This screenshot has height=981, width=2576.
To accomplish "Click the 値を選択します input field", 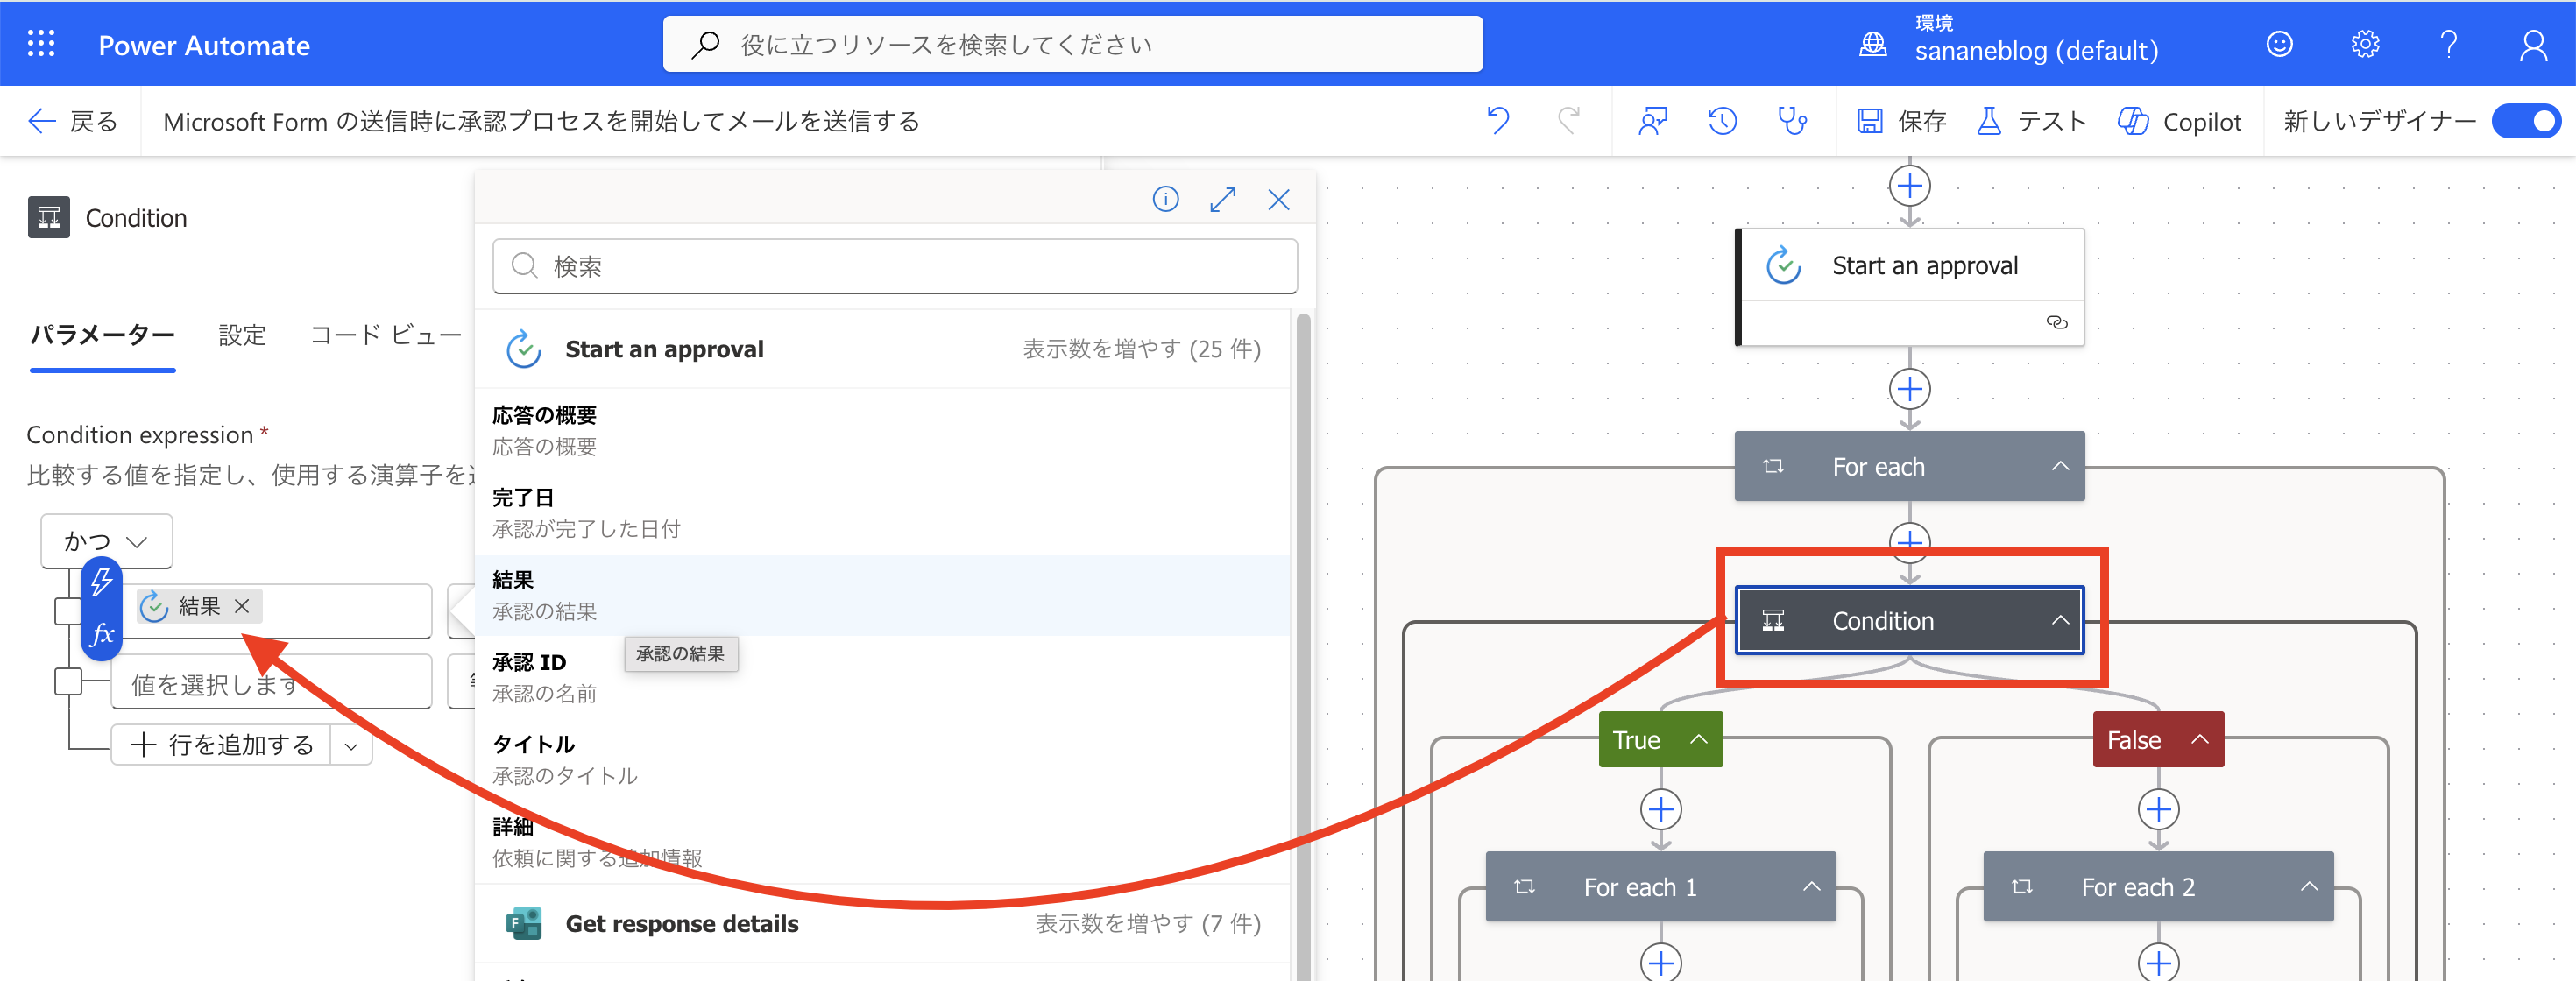I will [x=271, y=684].
